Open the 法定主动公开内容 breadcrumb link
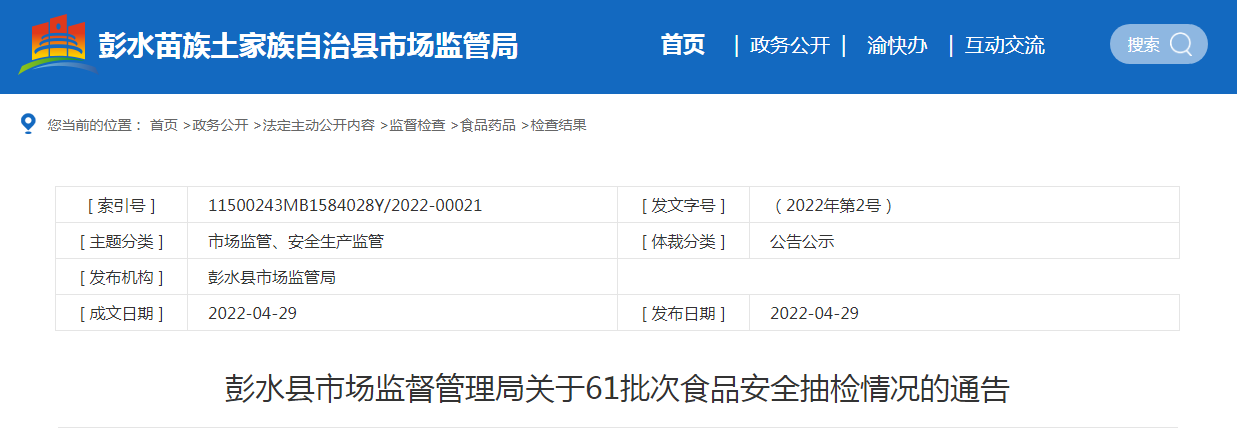This screenshot has width=1237, height=437. point(318,125)
